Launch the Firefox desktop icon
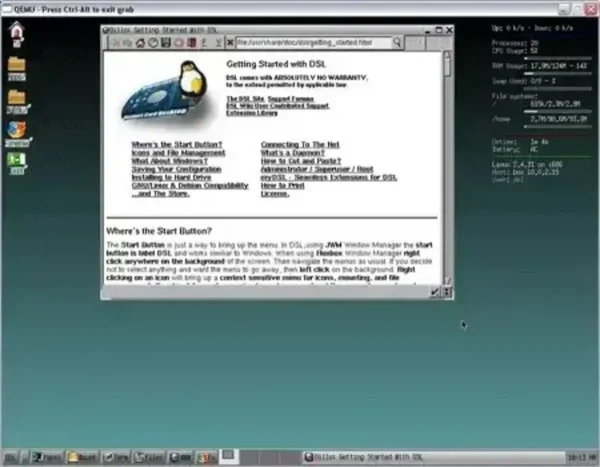600x467 pixels. (17, 134)
